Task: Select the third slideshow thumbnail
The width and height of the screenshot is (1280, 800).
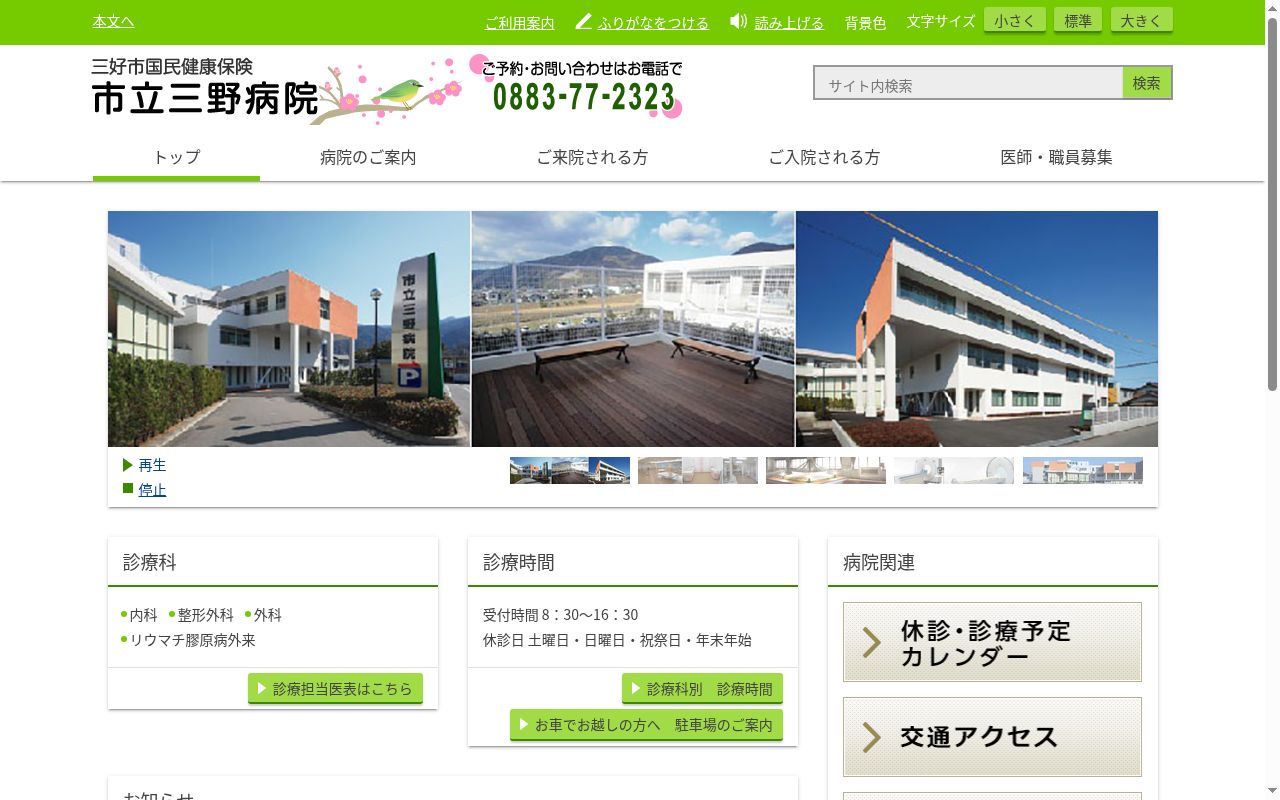Action: [826, 470]
